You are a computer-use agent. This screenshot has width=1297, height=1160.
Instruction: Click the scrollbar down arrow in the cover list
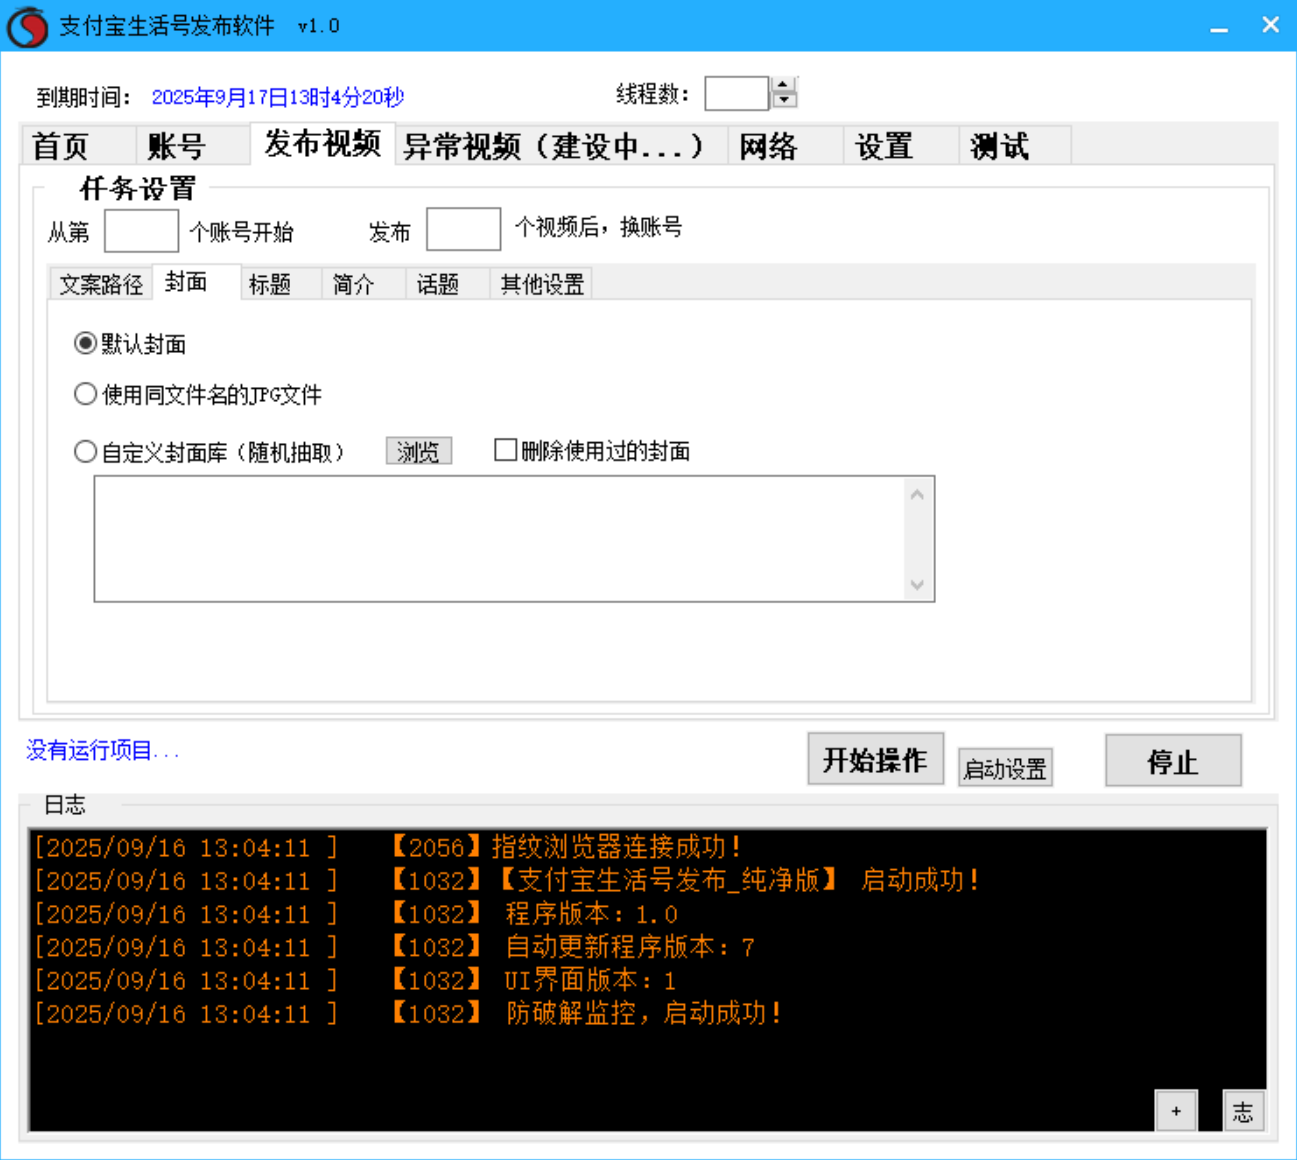click(x=917, y=585)
